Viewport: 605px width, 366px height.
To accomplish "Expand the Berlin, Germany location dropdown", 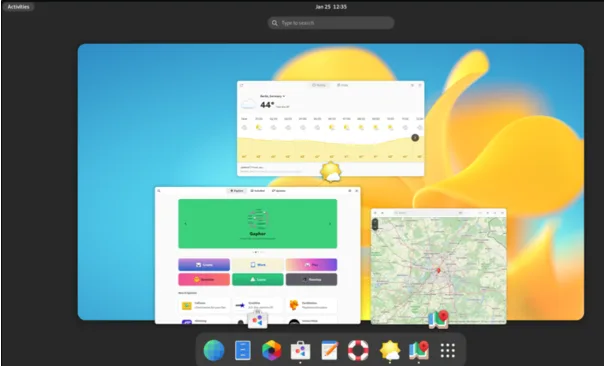I will 273,96.
